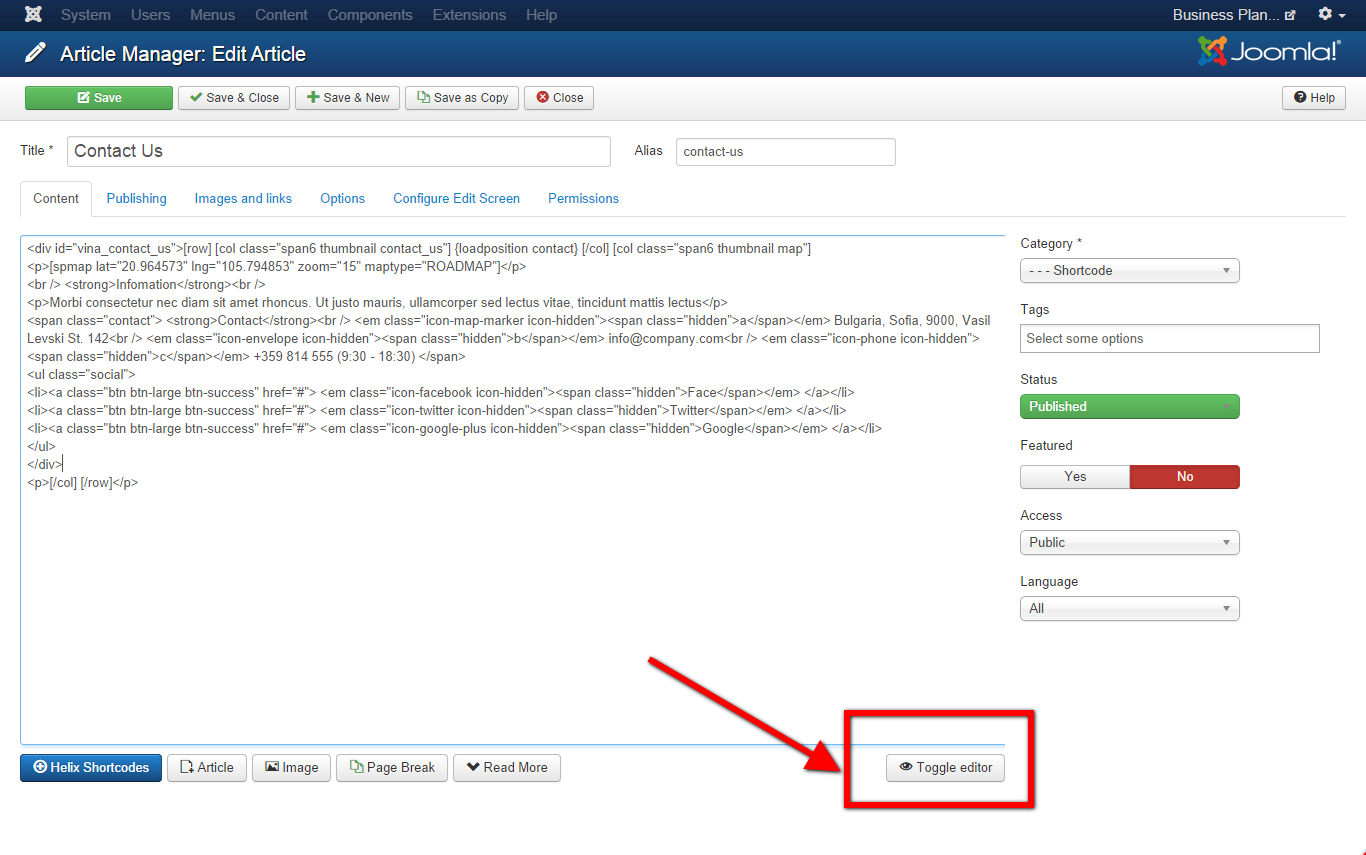Insert Helix Shortcodes into editor

(x=91, y=768)
